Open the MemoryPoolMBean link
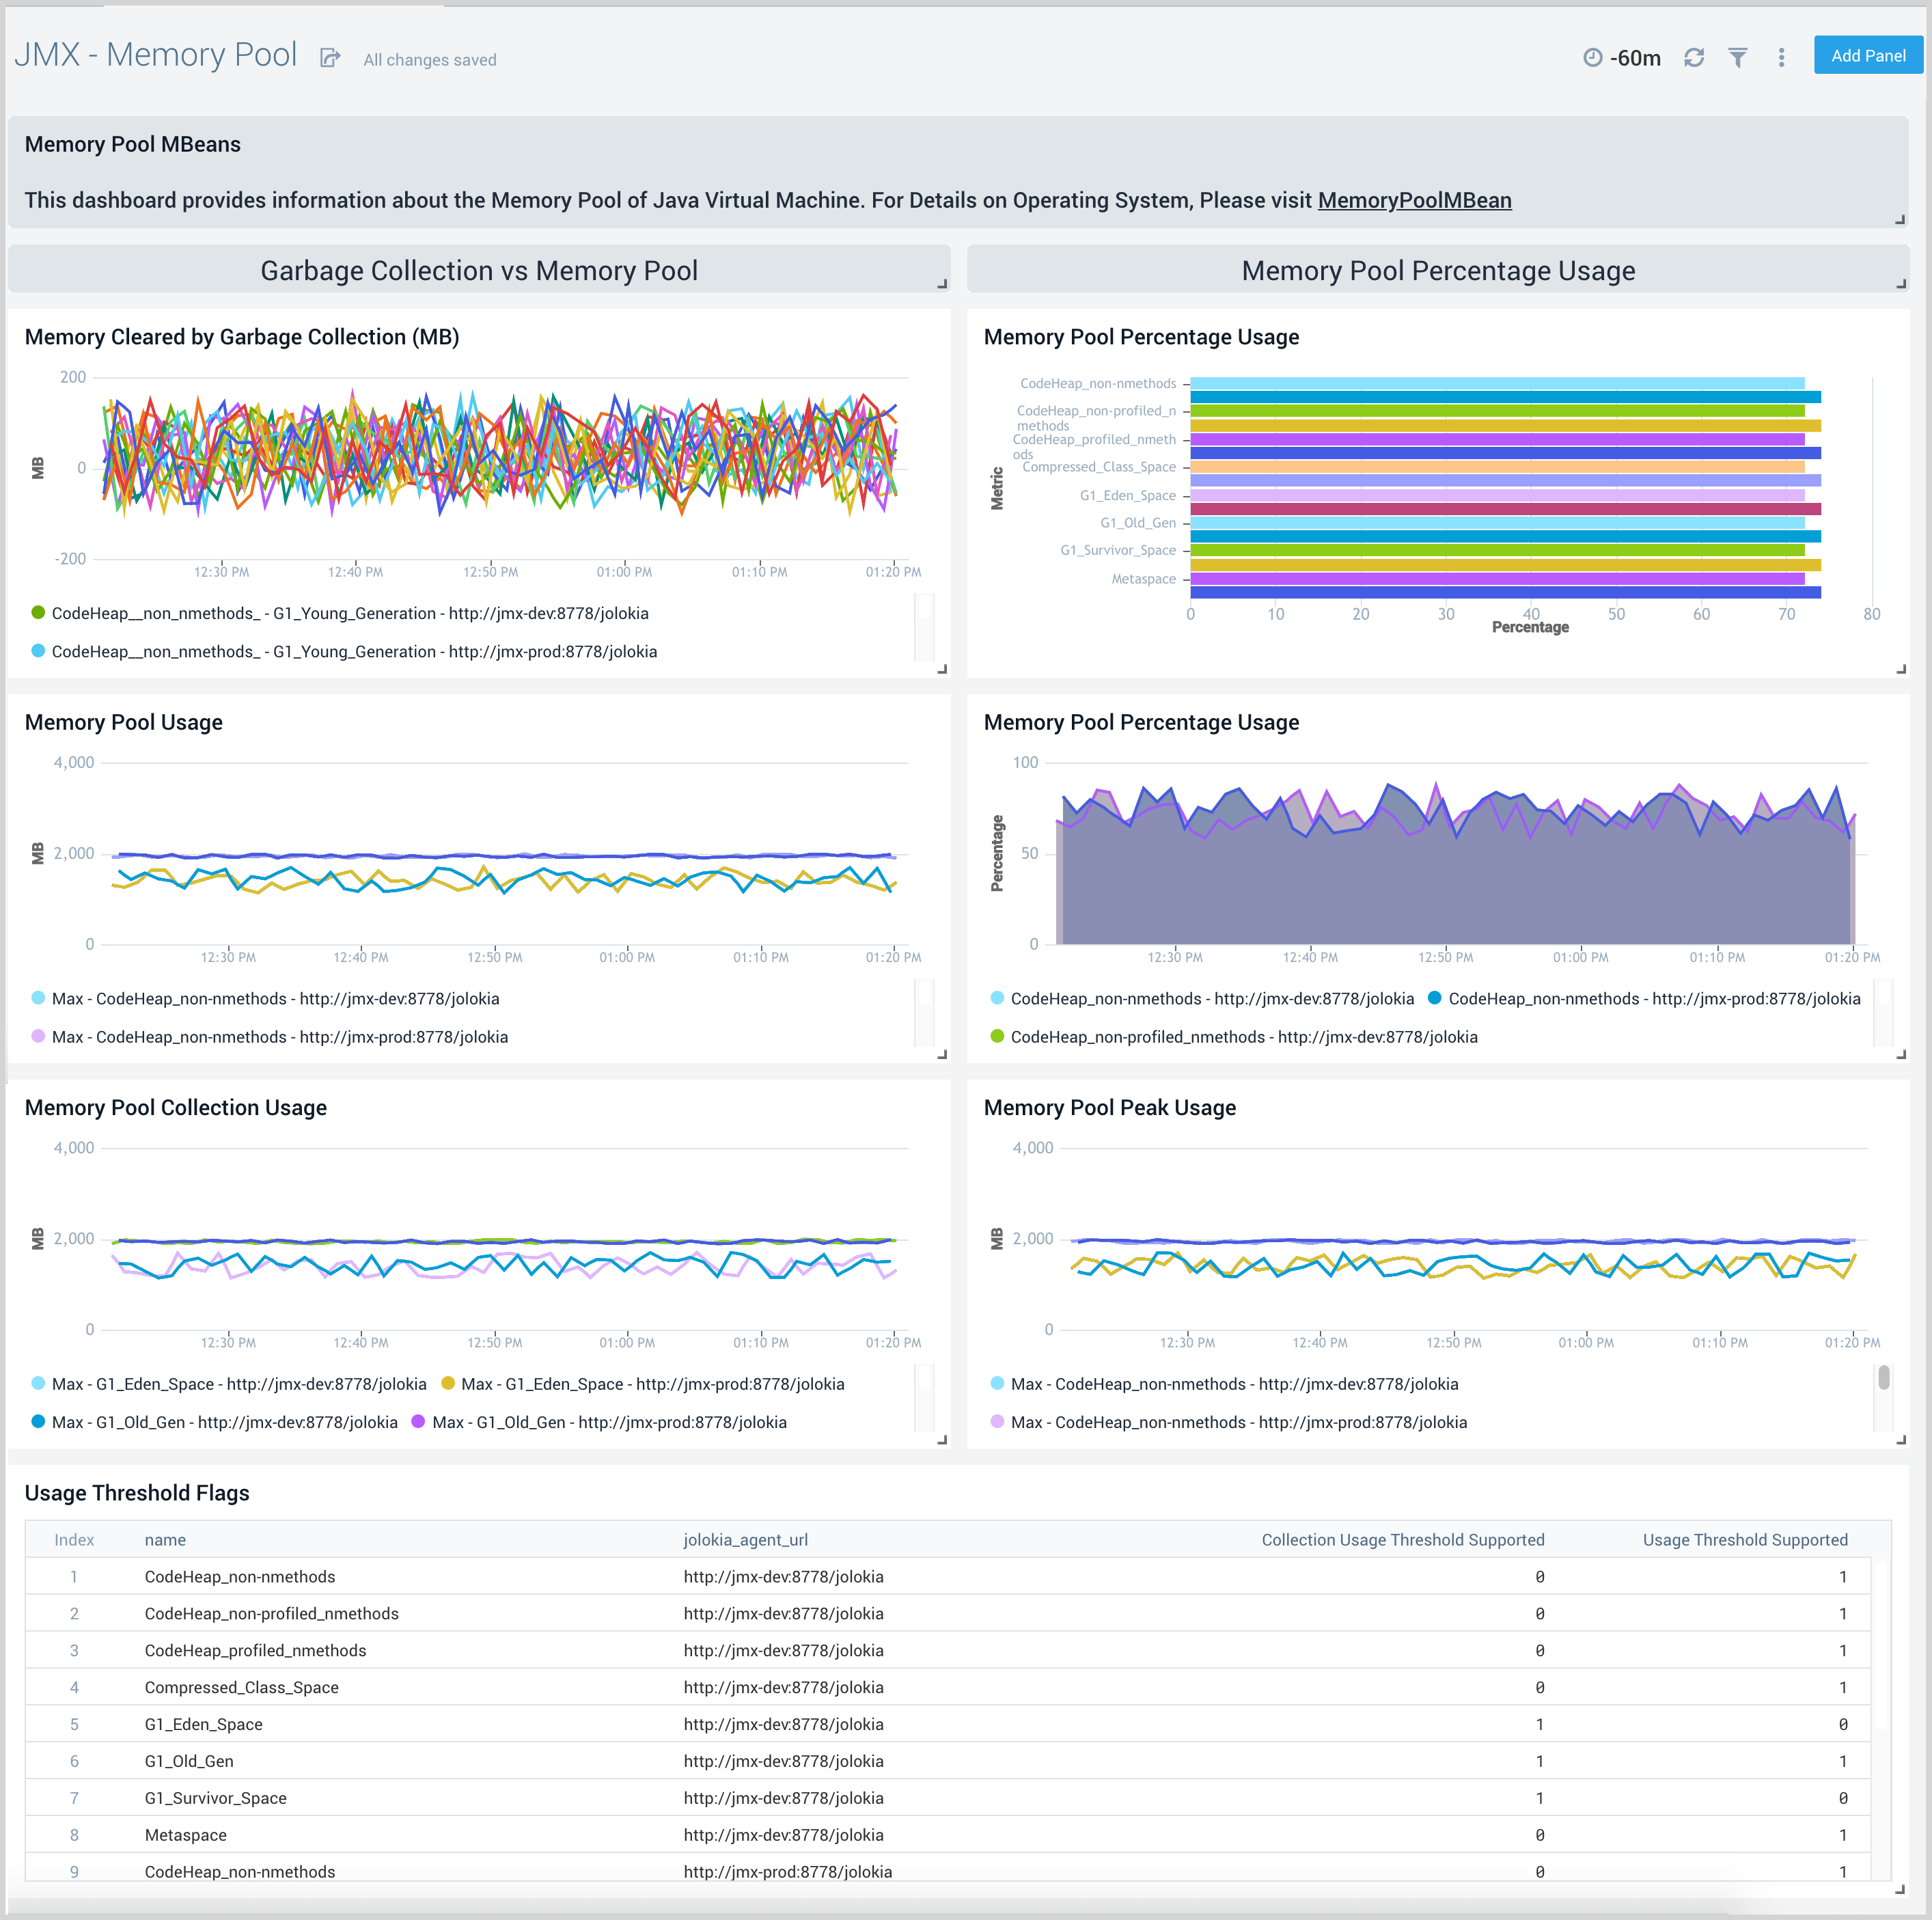Viewport: 1932px width, 1920px height. point(1415,200)
